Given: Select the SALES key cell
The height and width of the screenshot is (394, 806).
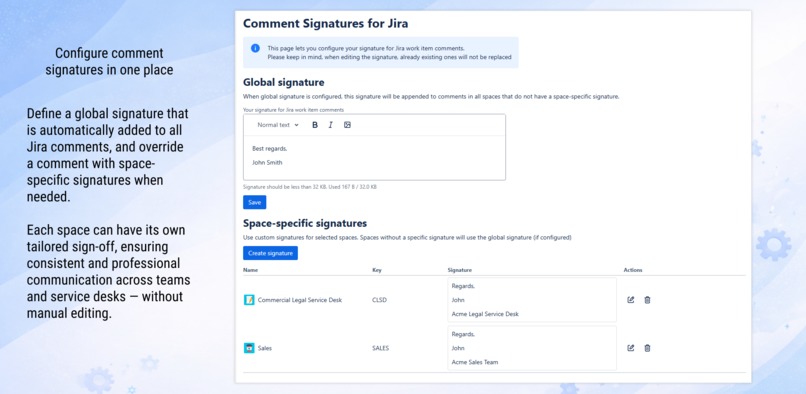Looking at the screenshot, I should [380, 348].
